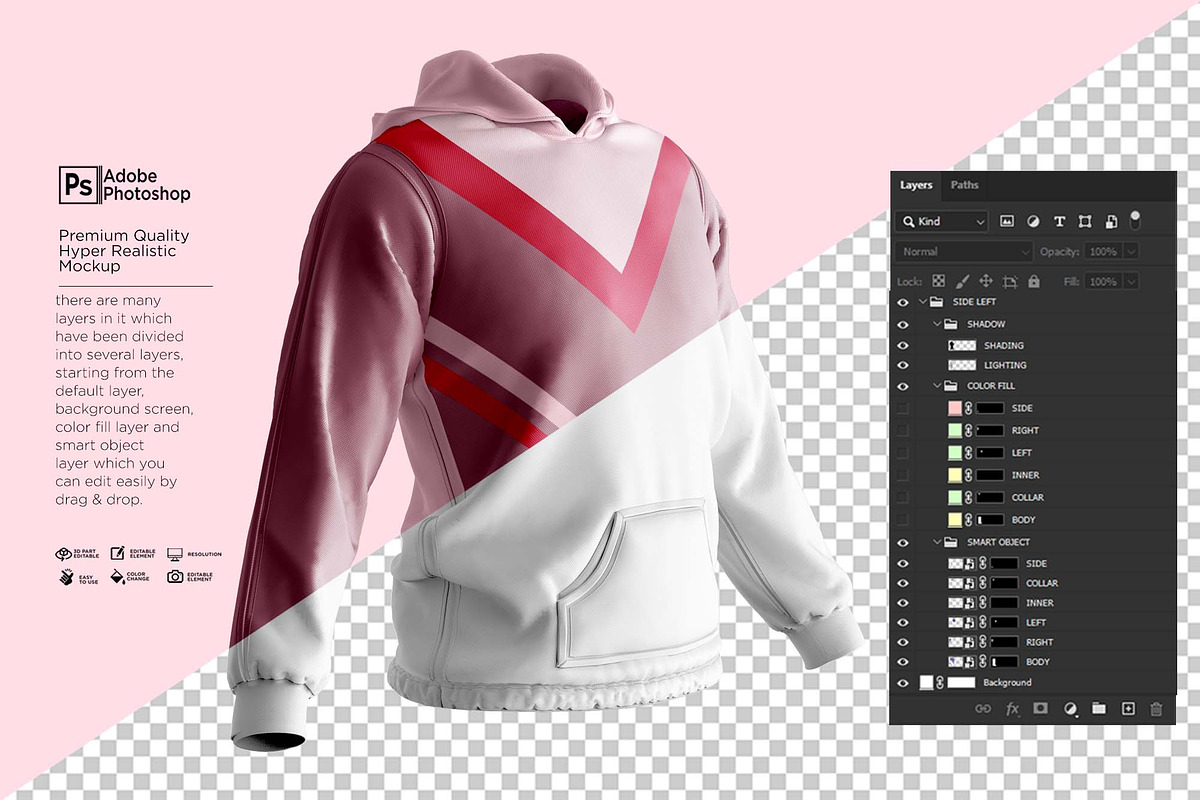Lock transparent pixels icon
This screenshot has height=800, width=1200.
(938, 282)
